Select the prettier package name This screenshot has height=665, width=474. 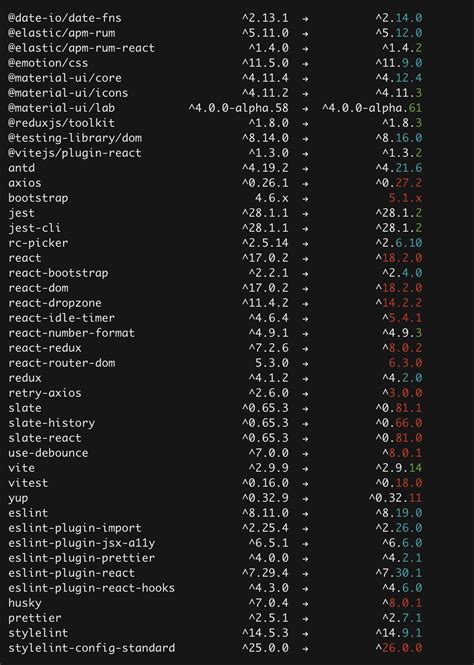(35, 618)
